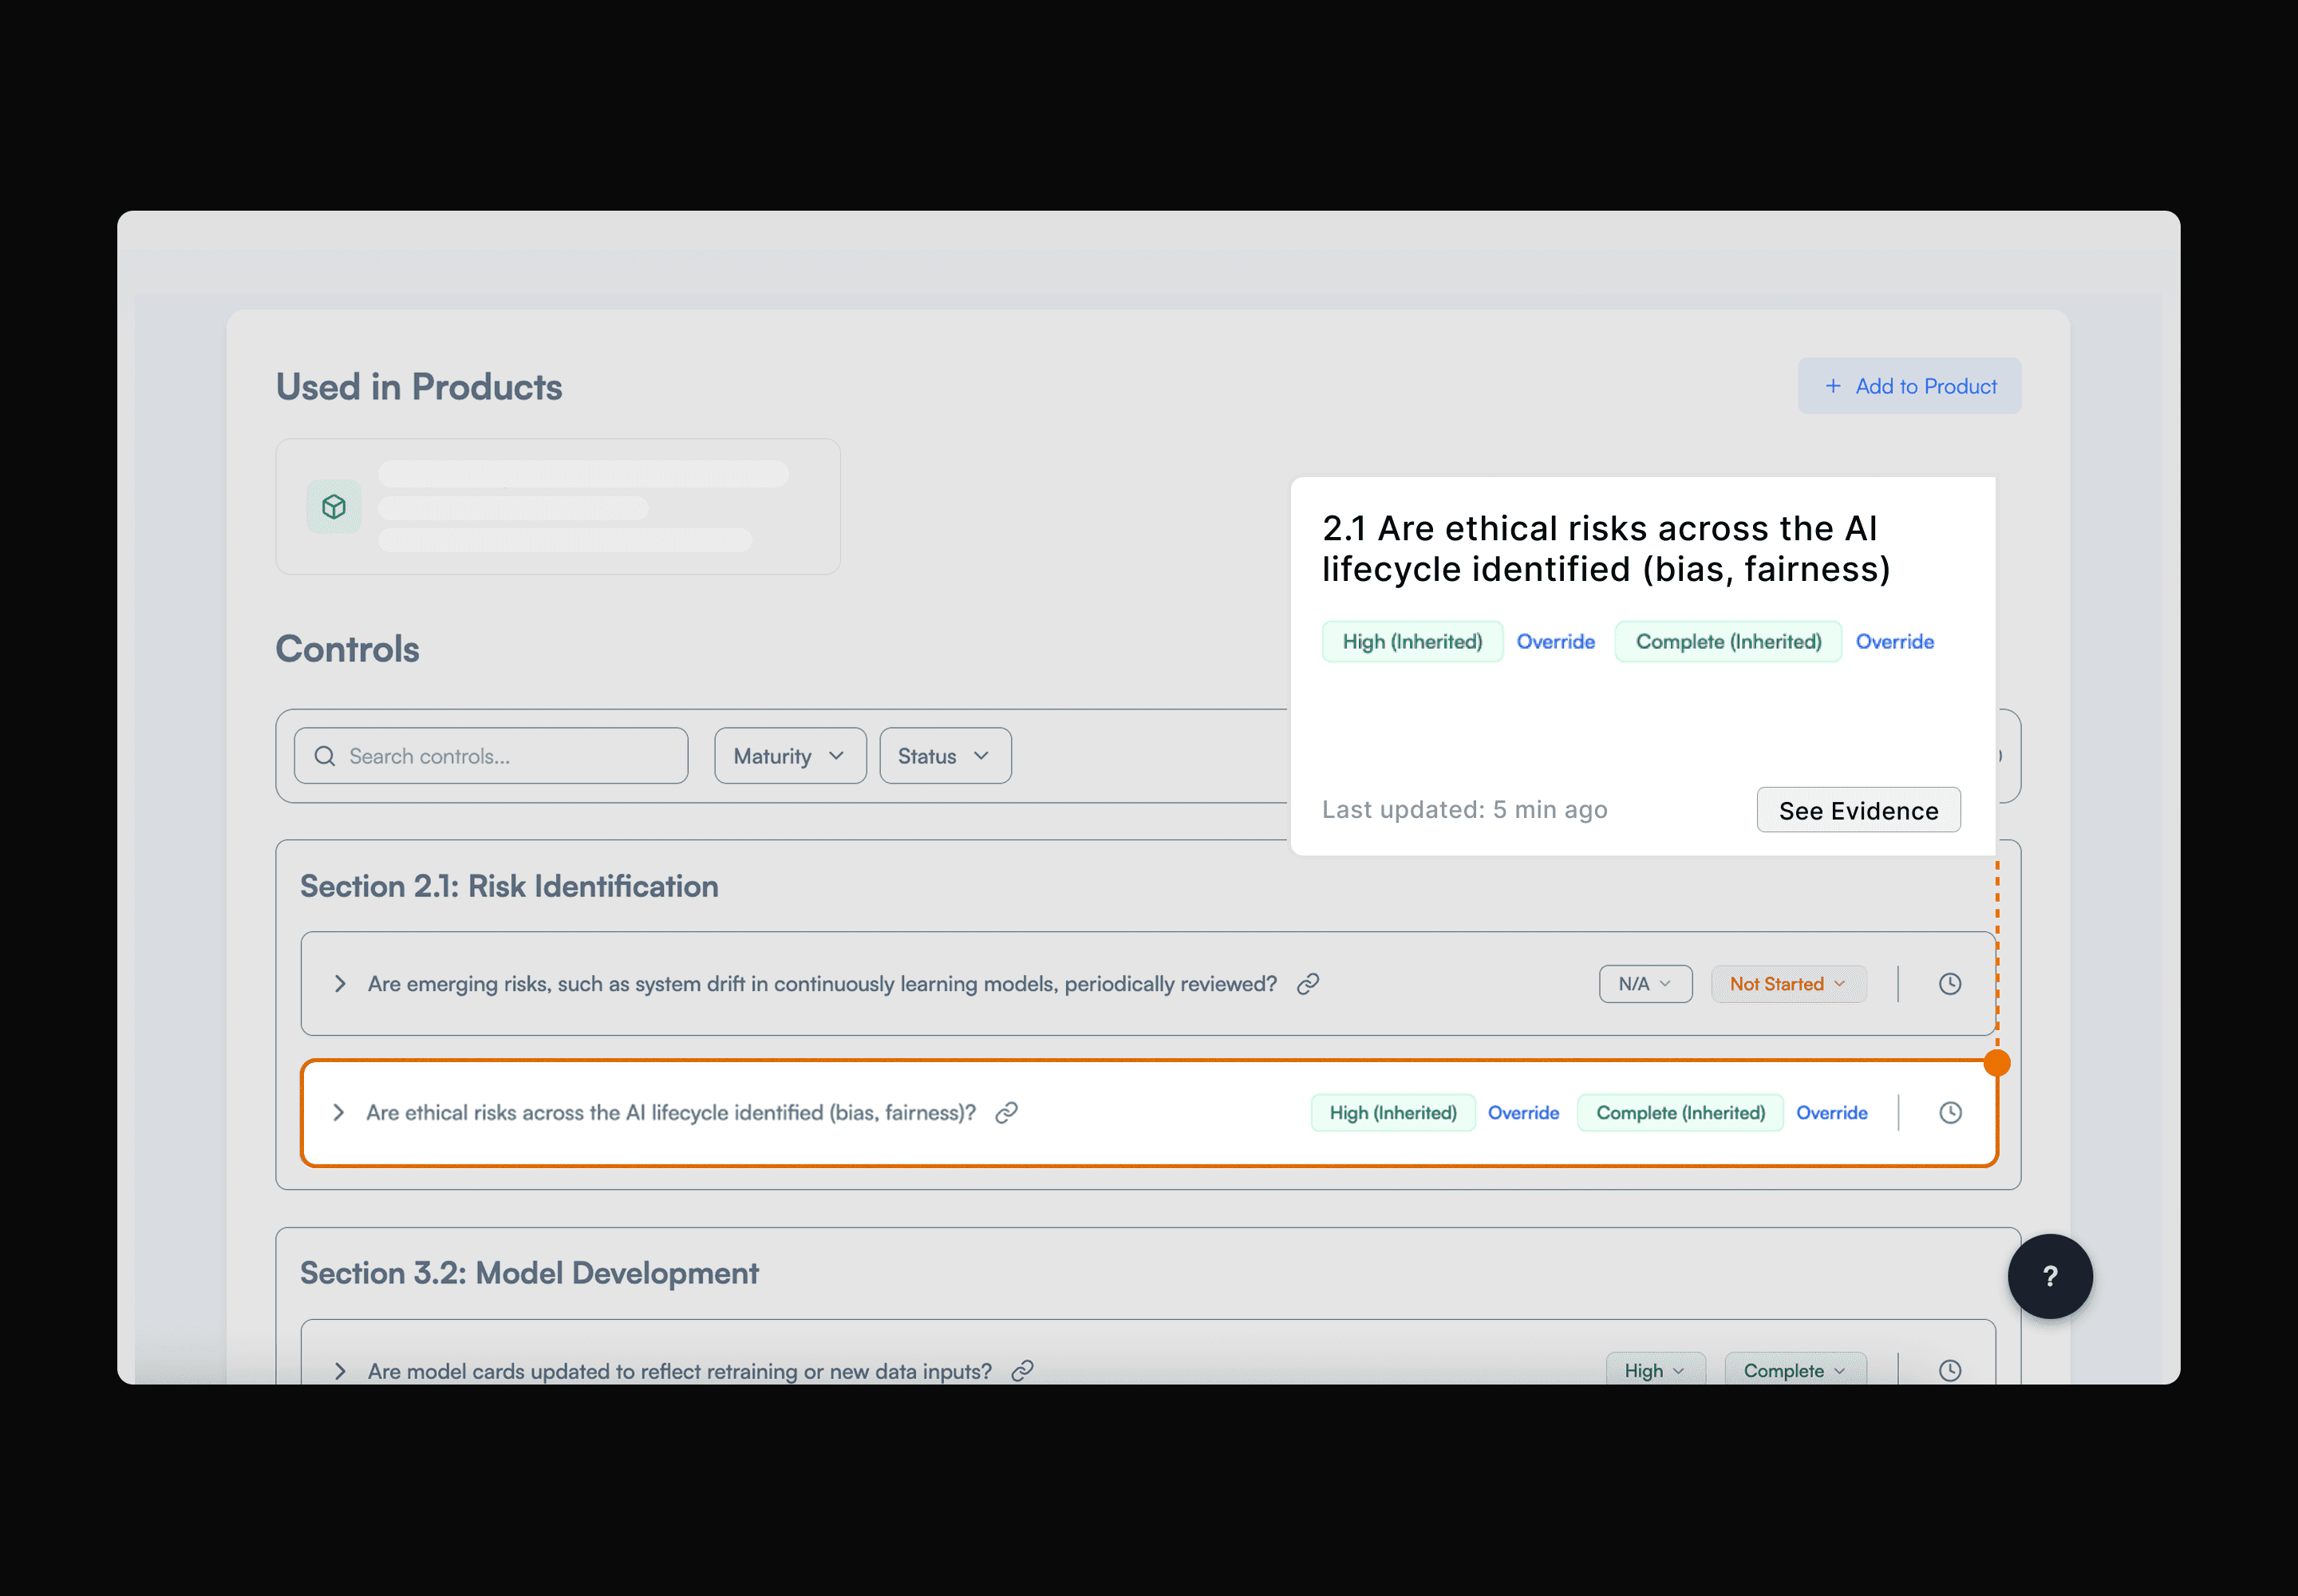Open history clock for emerging risks row
This screenshot has width=2298, height=1596.
click(1949, 984)
